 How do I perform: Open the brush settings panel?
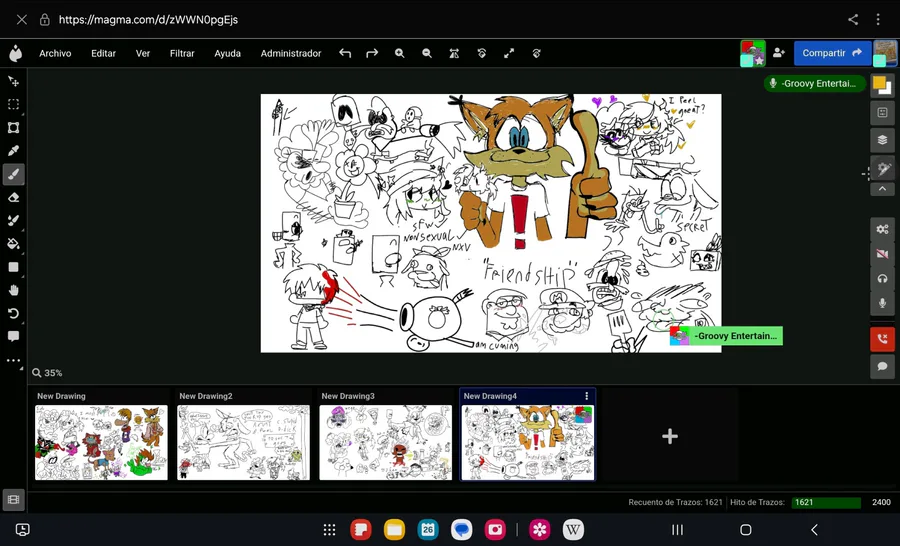coord(883,168)
